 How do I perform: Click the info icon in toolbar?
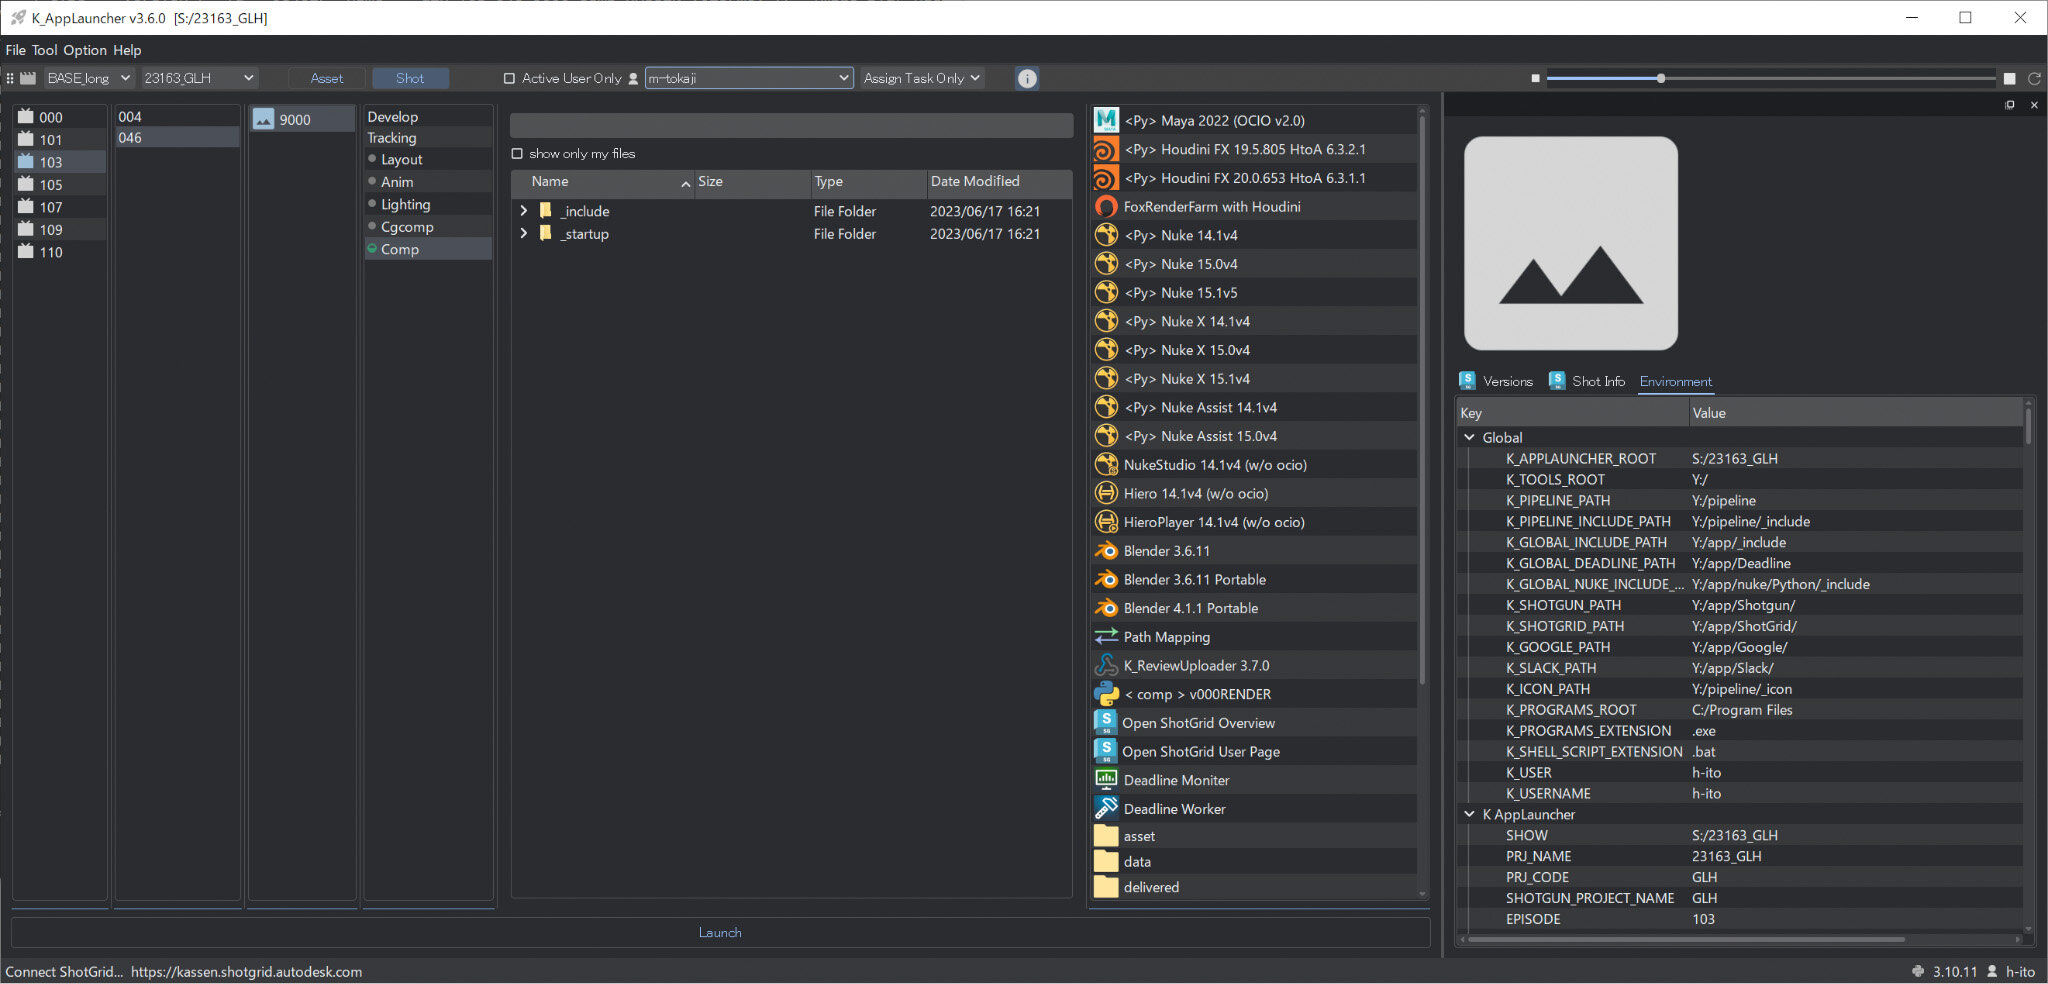coord(1027,78)
